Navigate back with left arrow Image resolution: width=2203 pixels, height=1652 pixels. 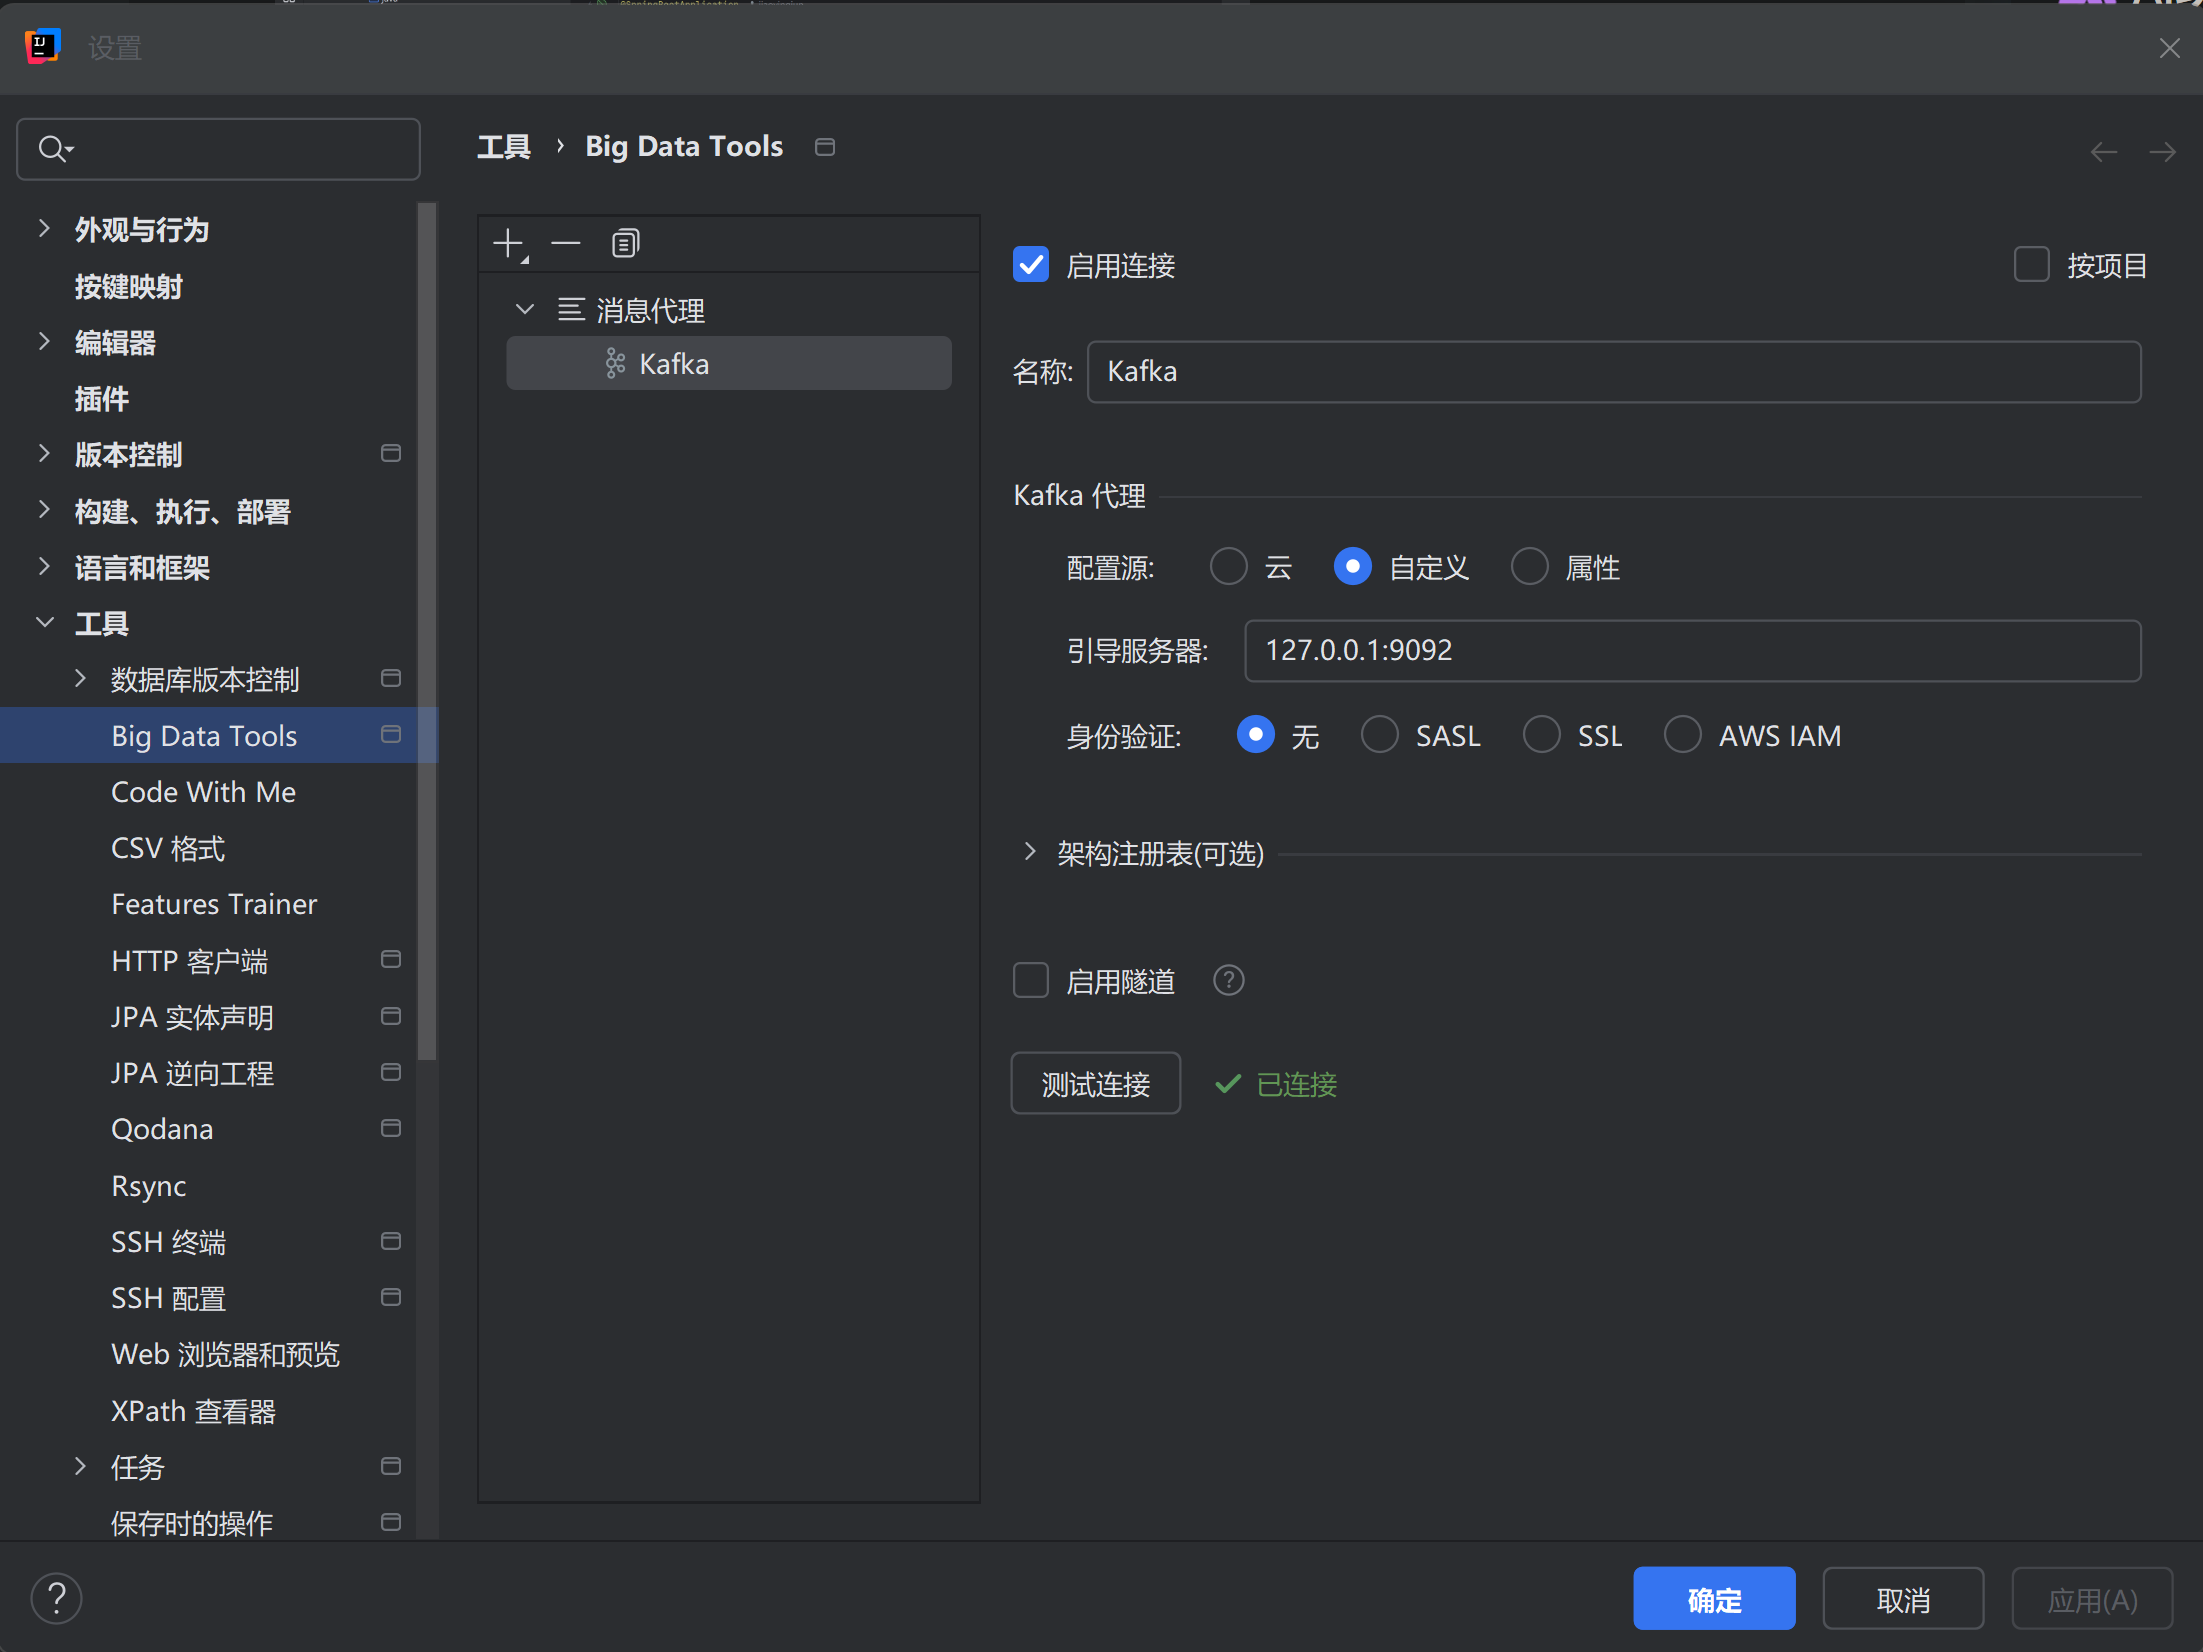(2104, 152)
